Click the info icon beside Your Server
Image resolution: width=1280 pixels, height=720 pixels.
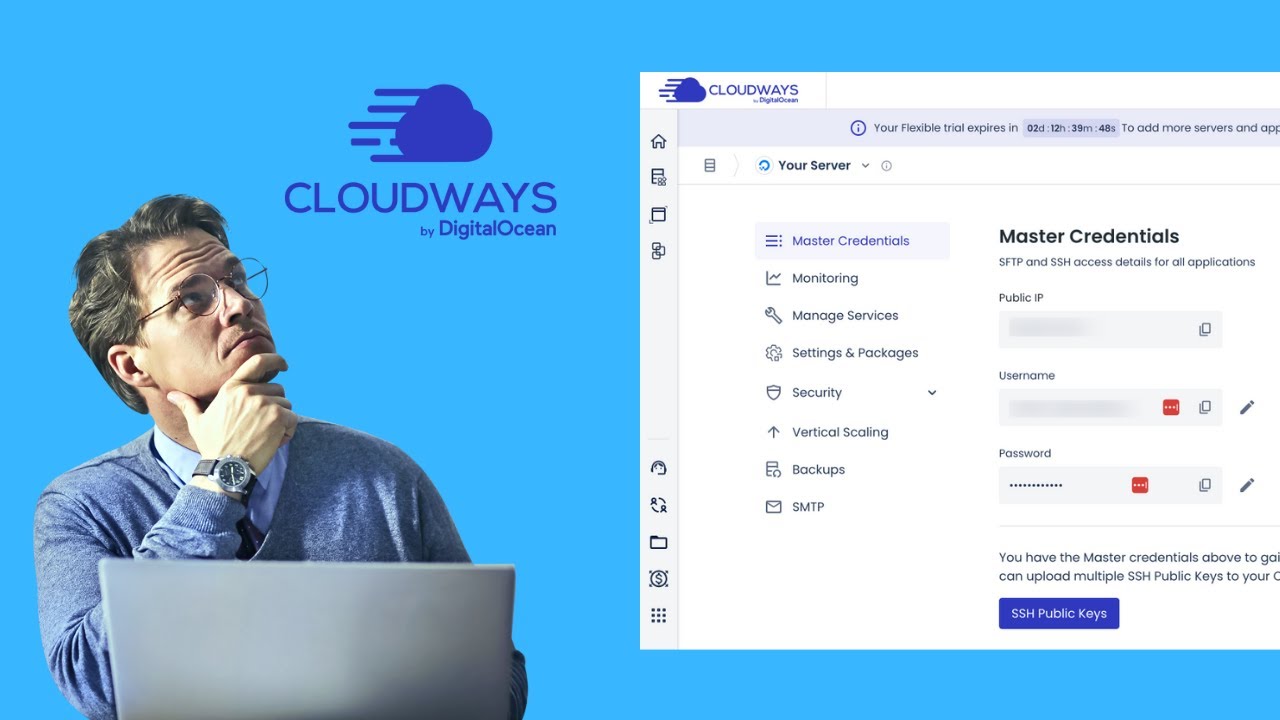(x=886, y=166)
